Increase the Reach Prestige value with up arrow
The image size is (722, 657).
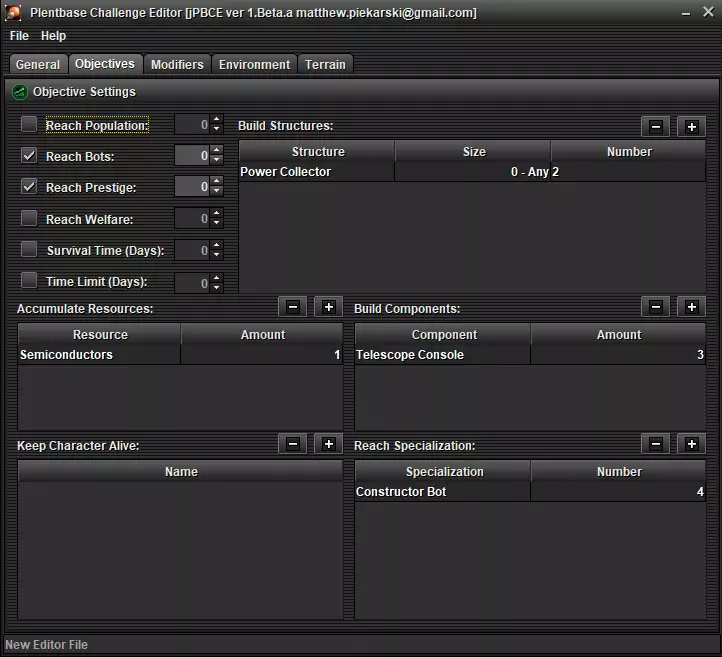click(x=217, y=182)
